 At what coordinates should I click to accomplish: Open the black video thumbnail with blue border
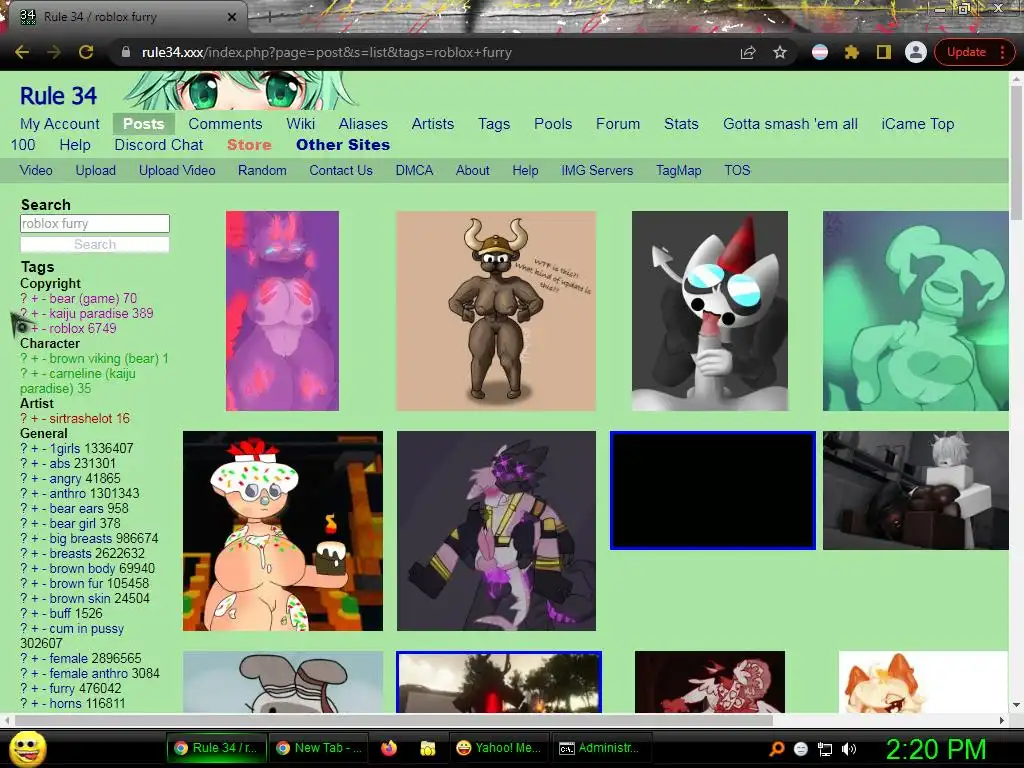[x=712, y=490]
